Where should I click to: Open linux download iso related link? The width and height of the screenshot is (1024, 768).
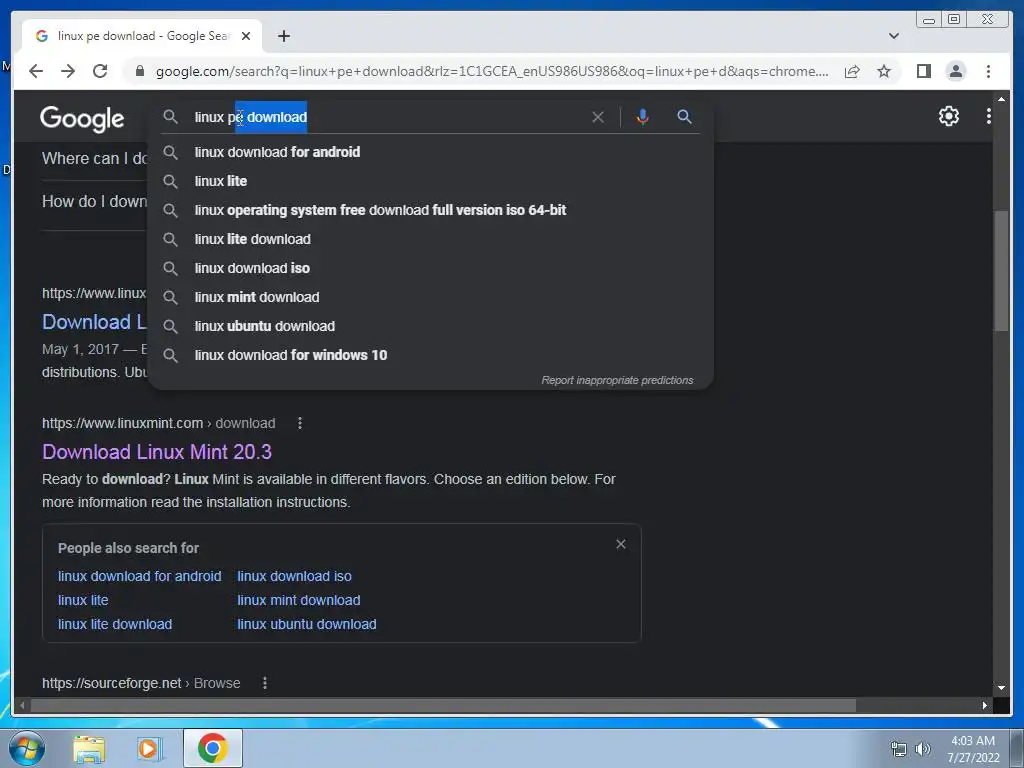pos(294,576)
